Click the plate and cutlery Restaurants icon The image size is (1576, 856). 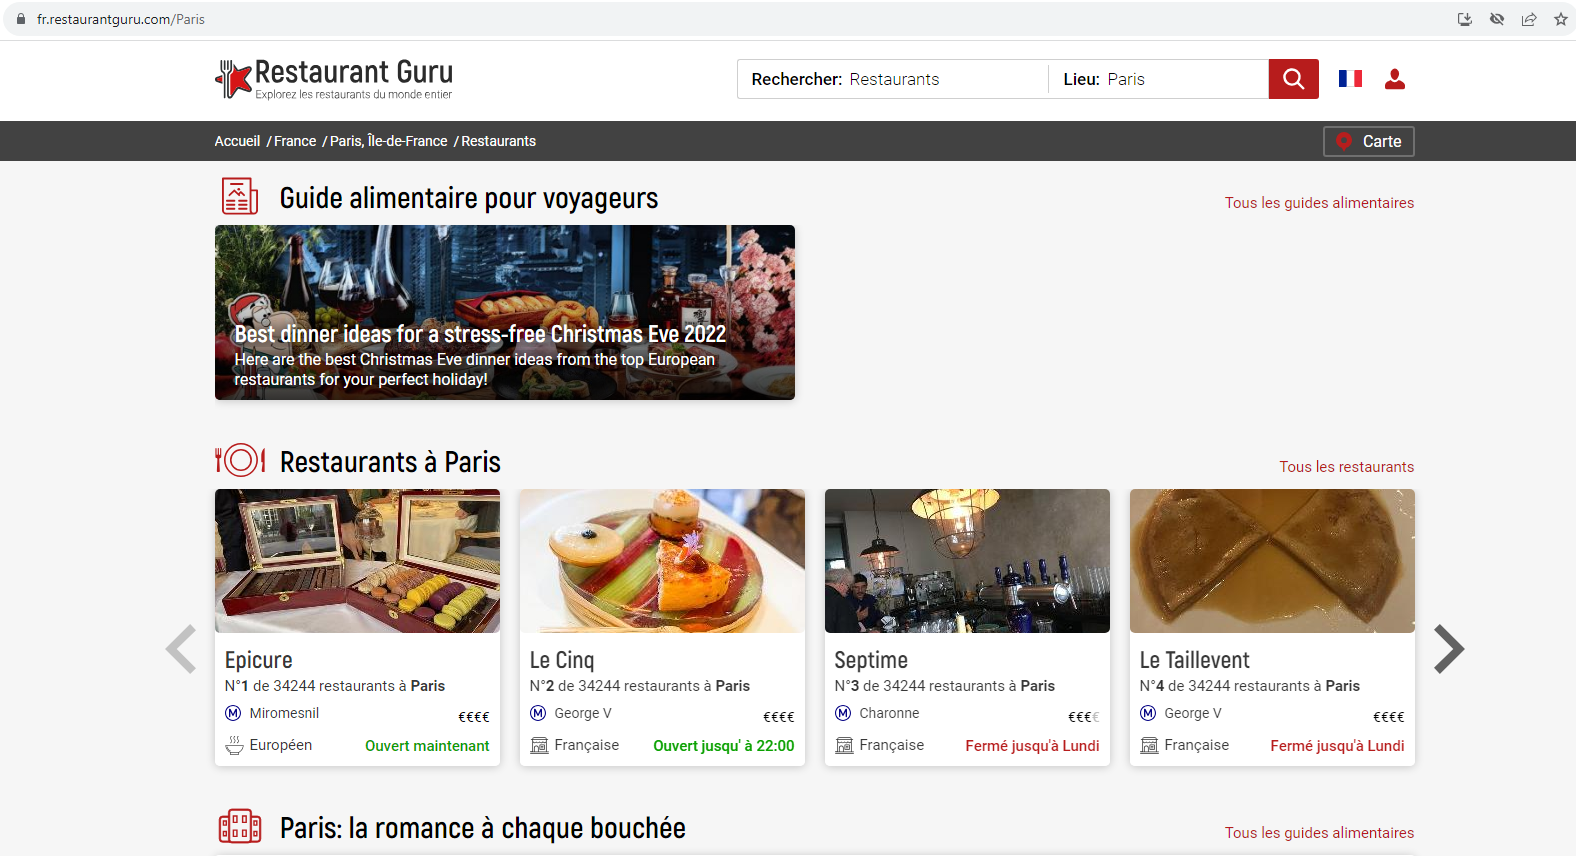click(240, 460)
